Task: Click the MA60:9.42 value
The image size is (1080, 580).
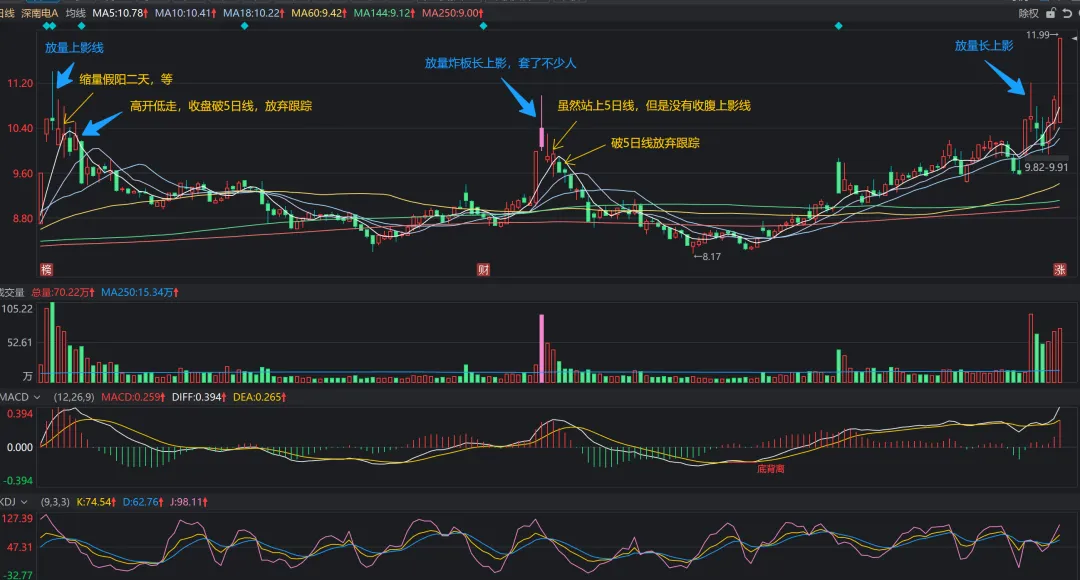Action: pyautogui.click(x=319, y=13)
